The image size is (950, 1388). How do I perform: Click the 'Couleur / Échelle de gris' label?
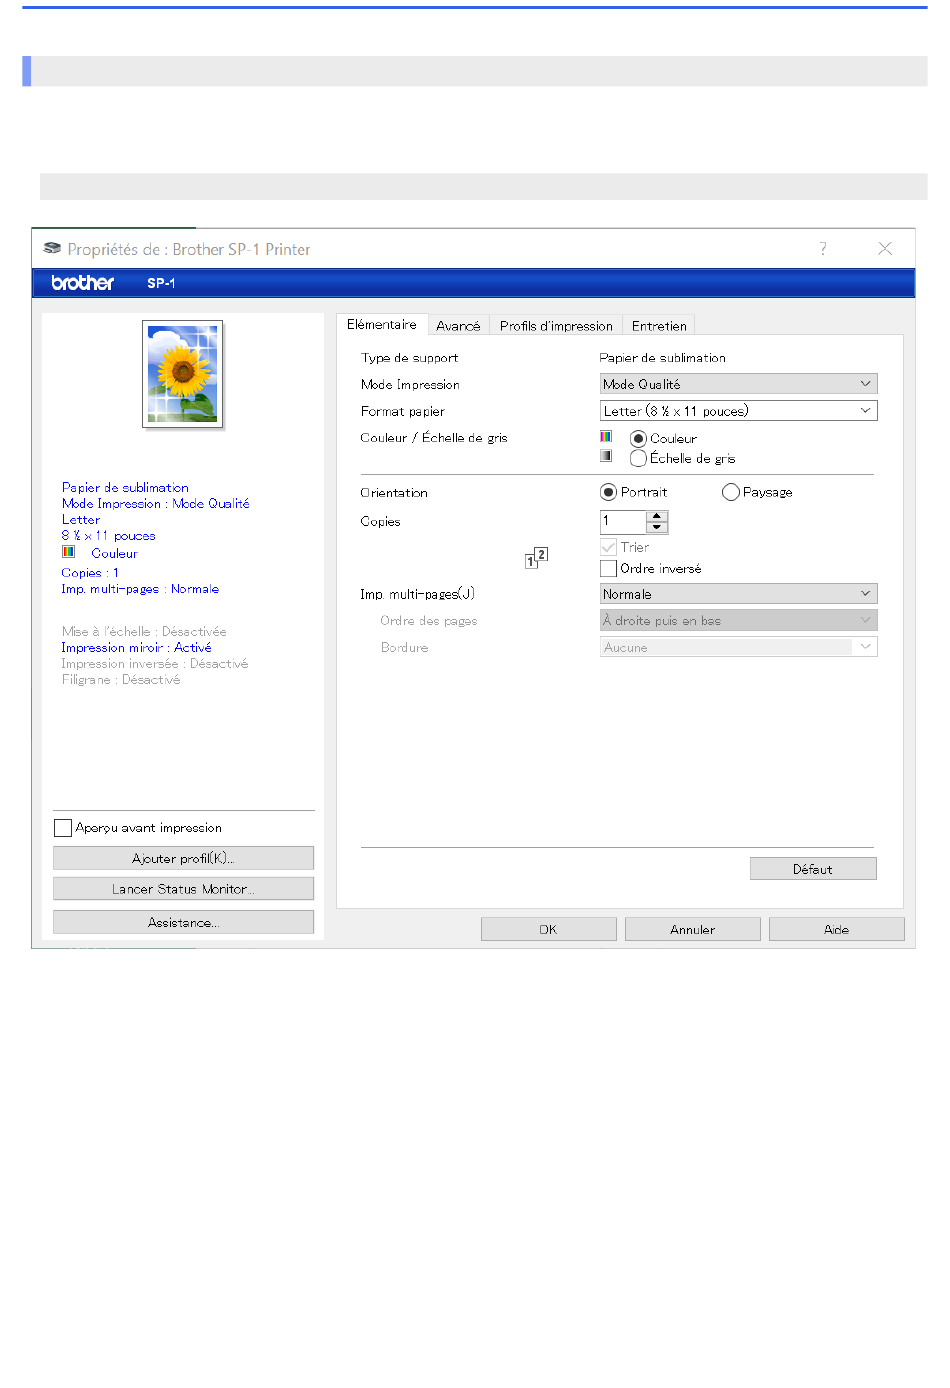[x=434, y=438]
